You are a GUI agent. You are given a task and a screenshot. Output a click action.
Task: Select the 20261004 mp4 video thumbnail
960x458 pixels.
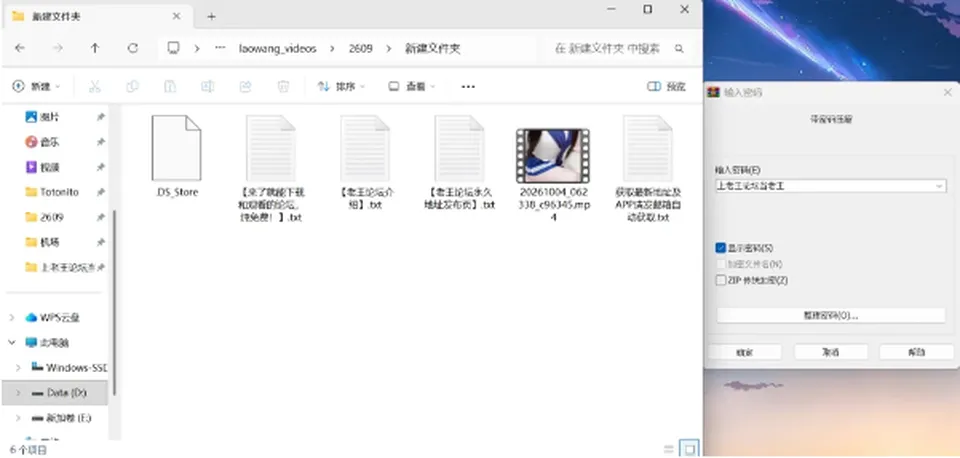(553, 156)
